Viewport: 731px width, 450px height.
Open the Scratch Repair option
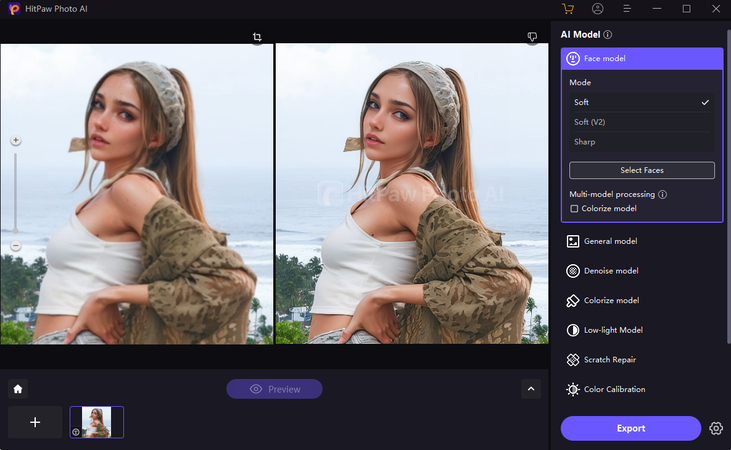click(x=642, y=360)
